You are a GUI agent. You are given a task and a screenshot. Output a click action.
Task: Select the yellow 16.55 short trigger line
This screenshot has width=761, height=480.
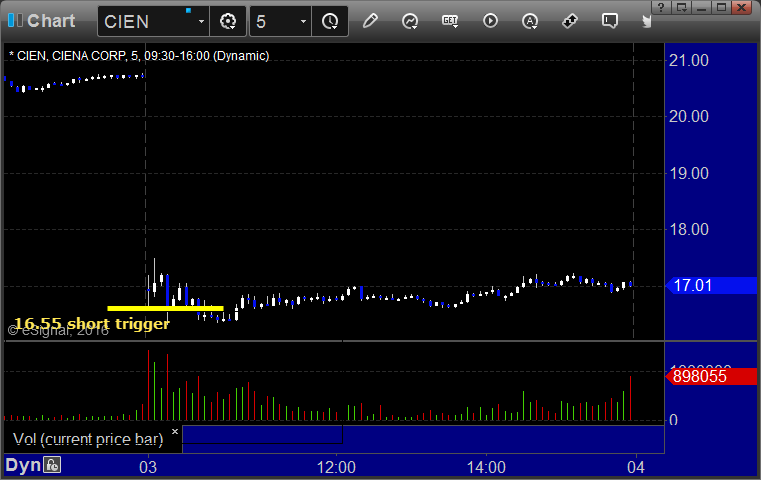(x=165, y=307)
